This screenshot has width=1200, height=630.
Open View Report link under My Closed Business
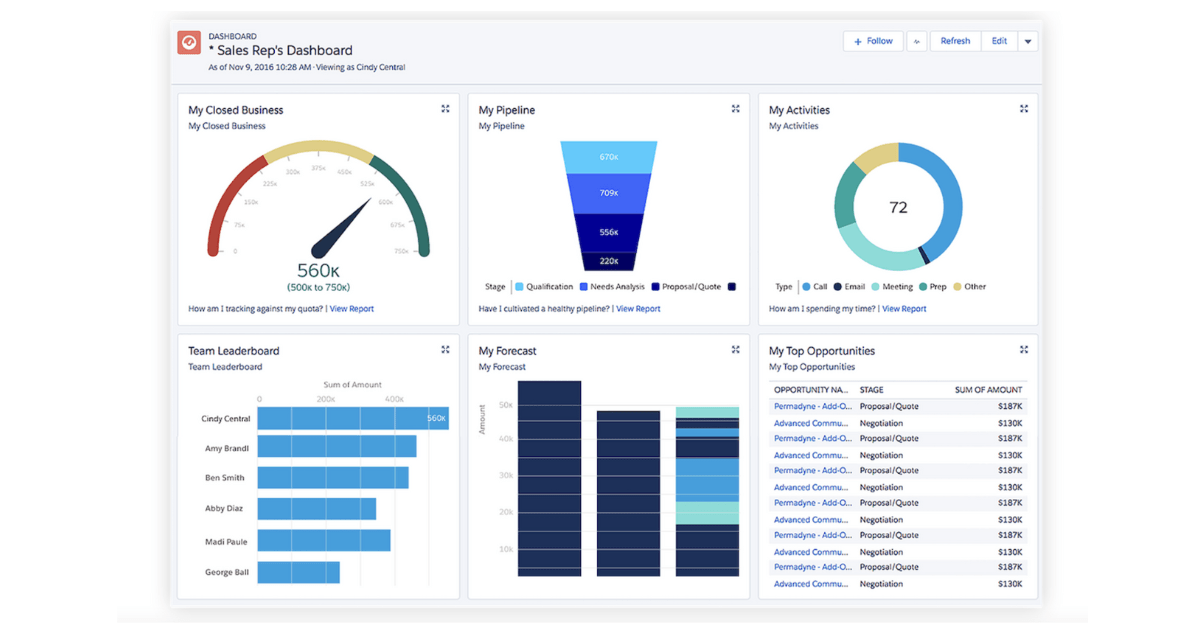(x=352, y=309)
